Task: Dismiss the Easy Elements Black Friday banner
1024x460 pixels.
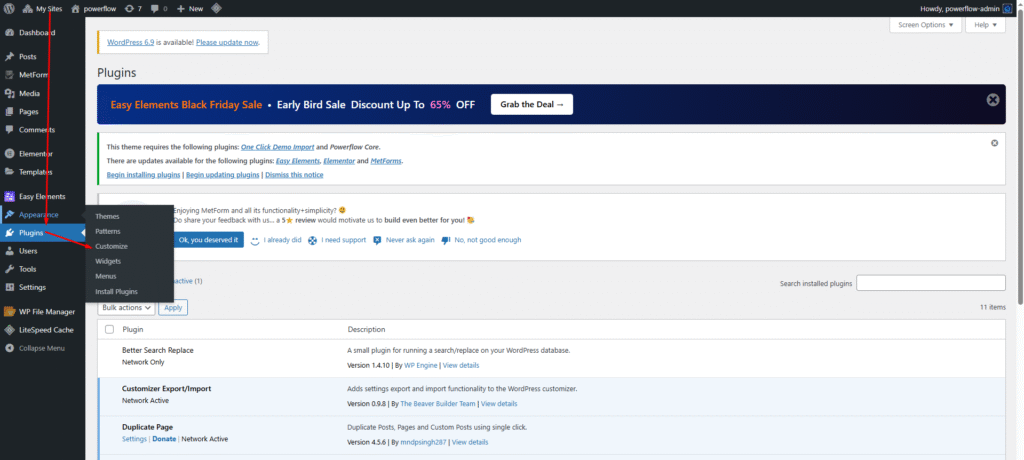Action: 992,100
